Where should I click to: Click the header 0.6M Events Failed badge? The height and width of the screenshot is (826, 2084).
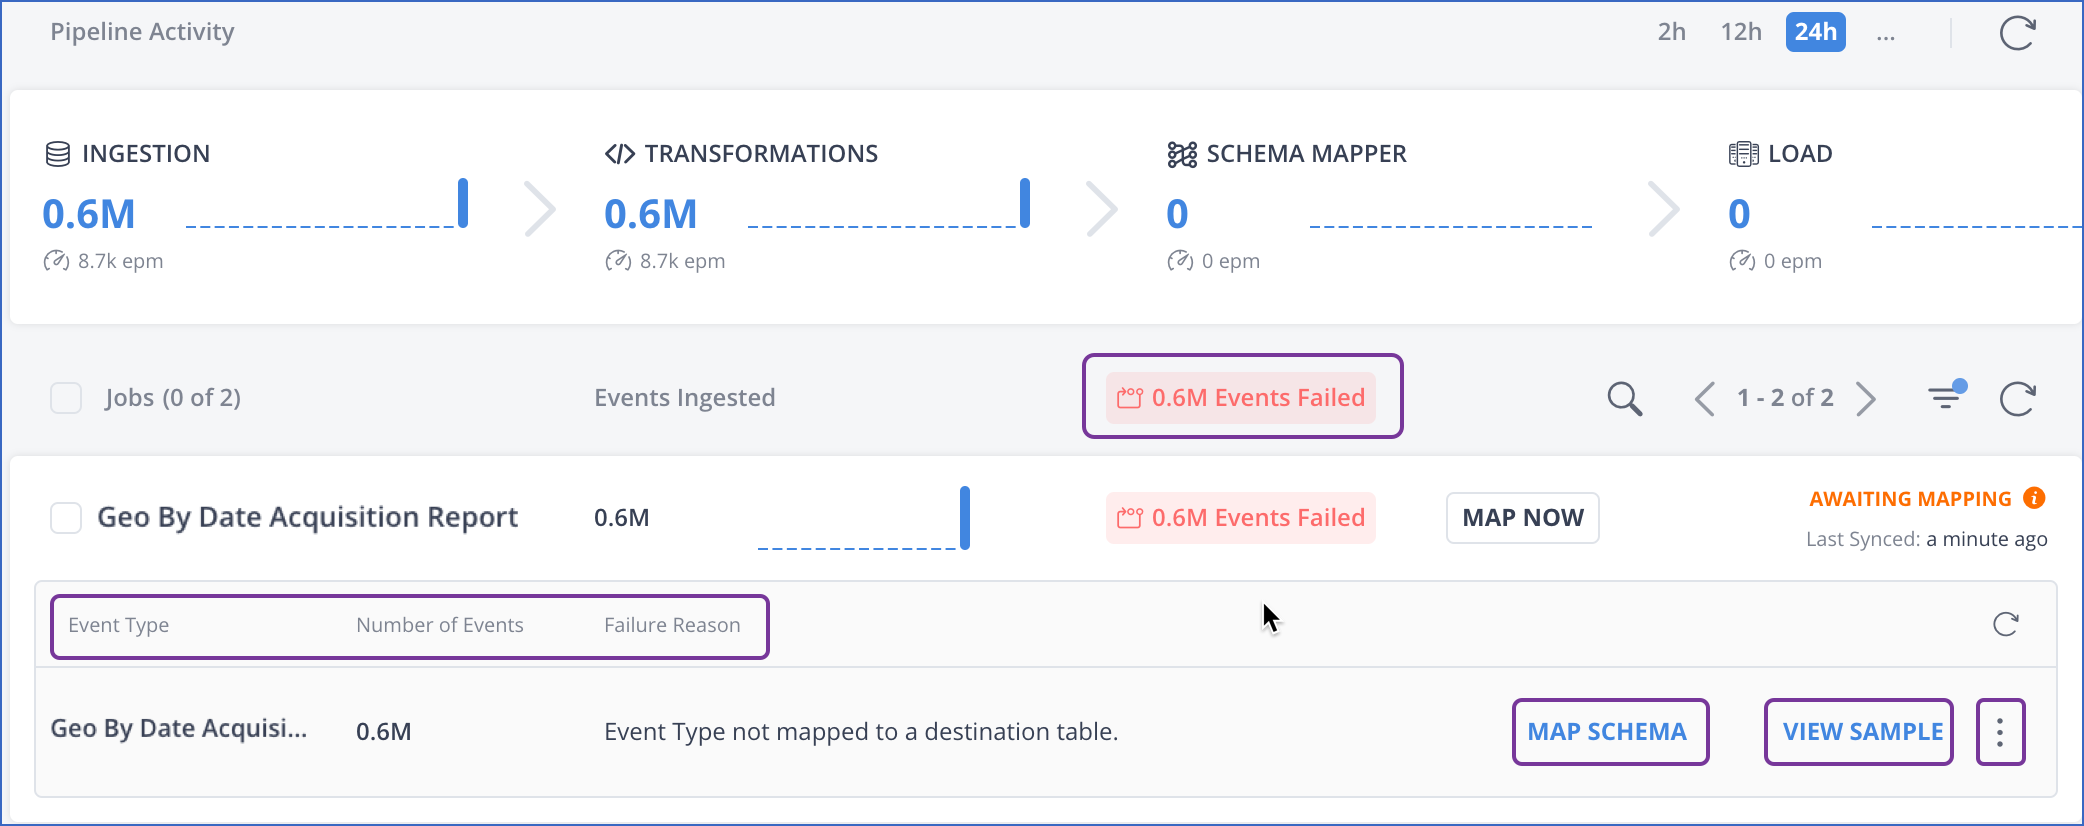pyautogui.click(x=1241, y=398)
